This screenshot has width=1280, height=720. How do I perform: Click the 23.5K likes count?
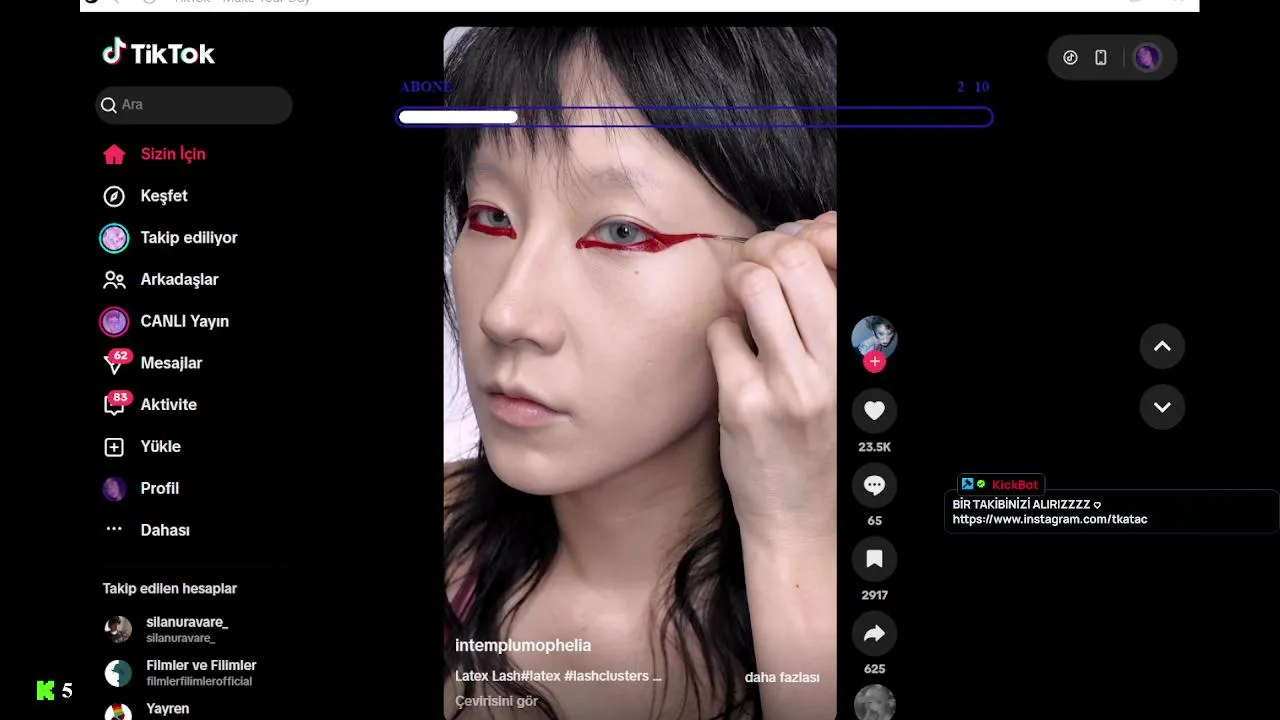874,447
